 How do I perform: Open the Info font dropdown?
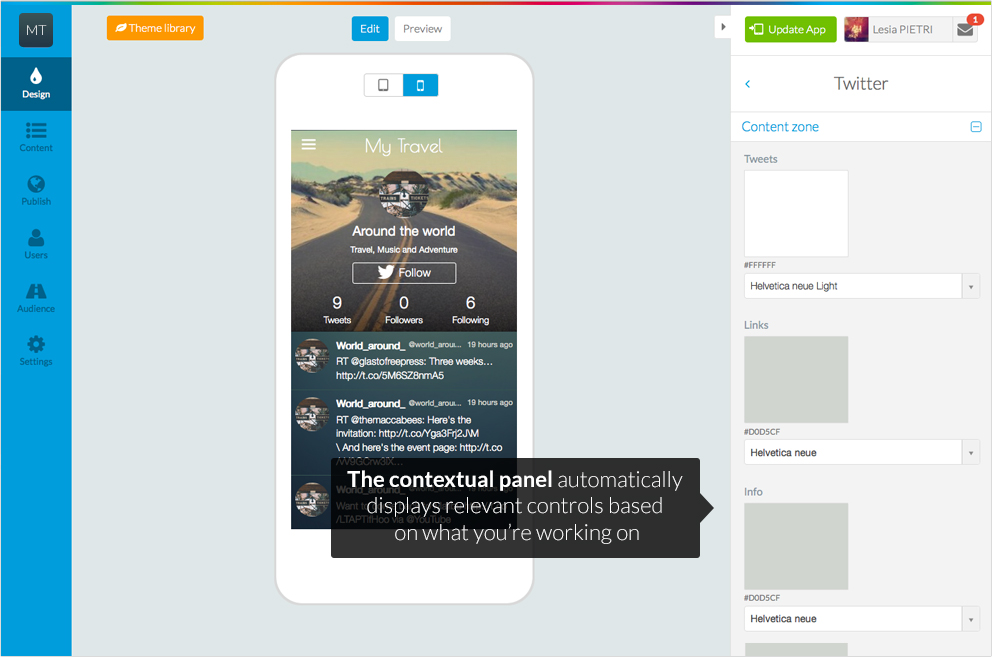(862, 619)
